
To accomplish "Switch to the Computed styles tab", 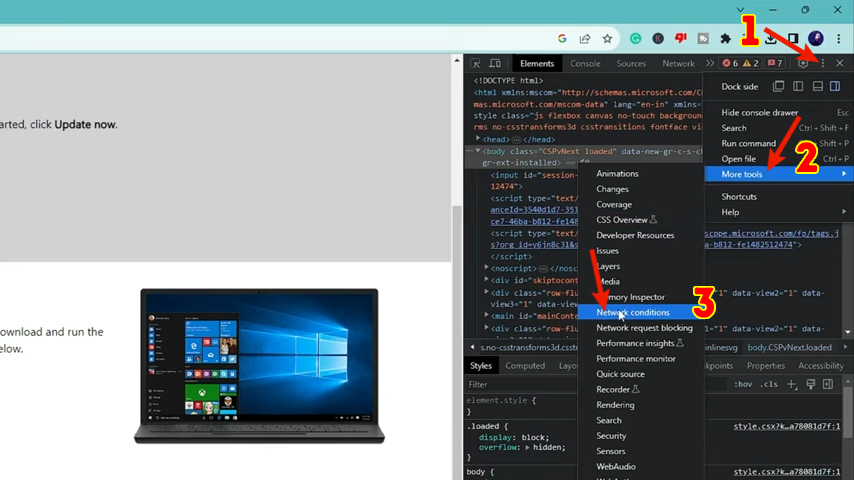I will [x=525, y=366].
